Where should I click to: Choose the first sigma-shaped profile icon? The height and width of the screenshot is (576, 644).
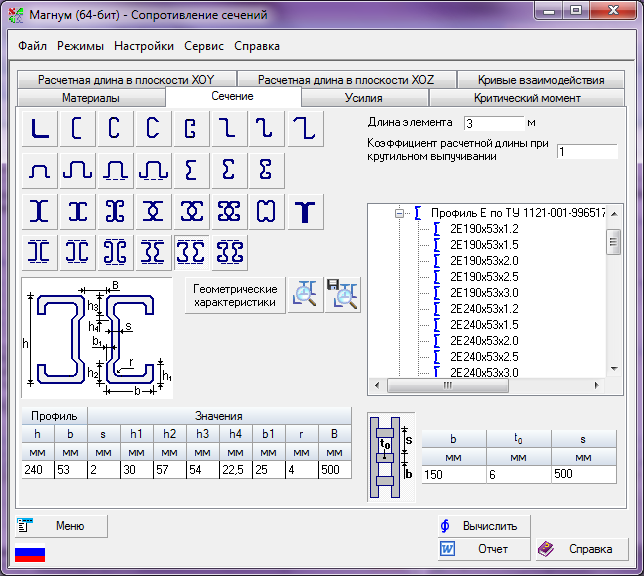coord(192,170)
